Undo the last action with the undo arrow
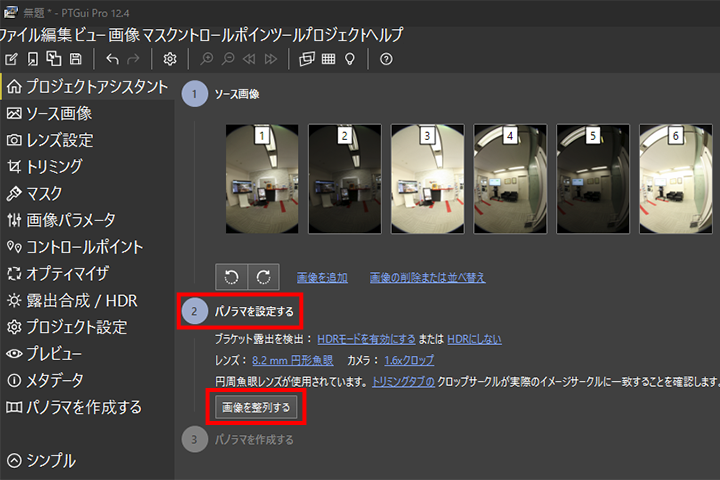This screenshot has width=720, height=480. [x=112, y=59]
